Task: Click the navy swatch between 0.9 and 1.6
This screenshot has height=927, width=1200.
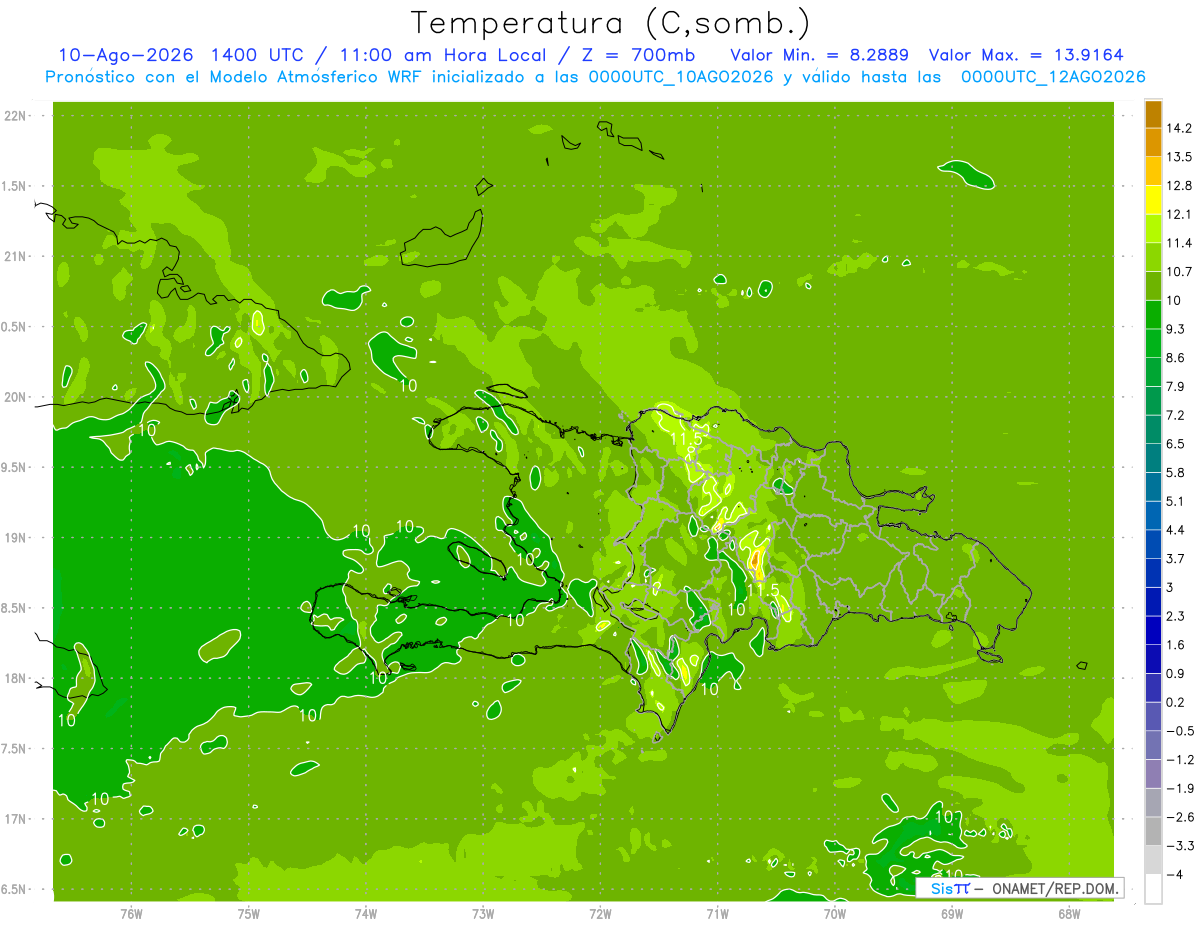Action: (x=1153, y=659)
